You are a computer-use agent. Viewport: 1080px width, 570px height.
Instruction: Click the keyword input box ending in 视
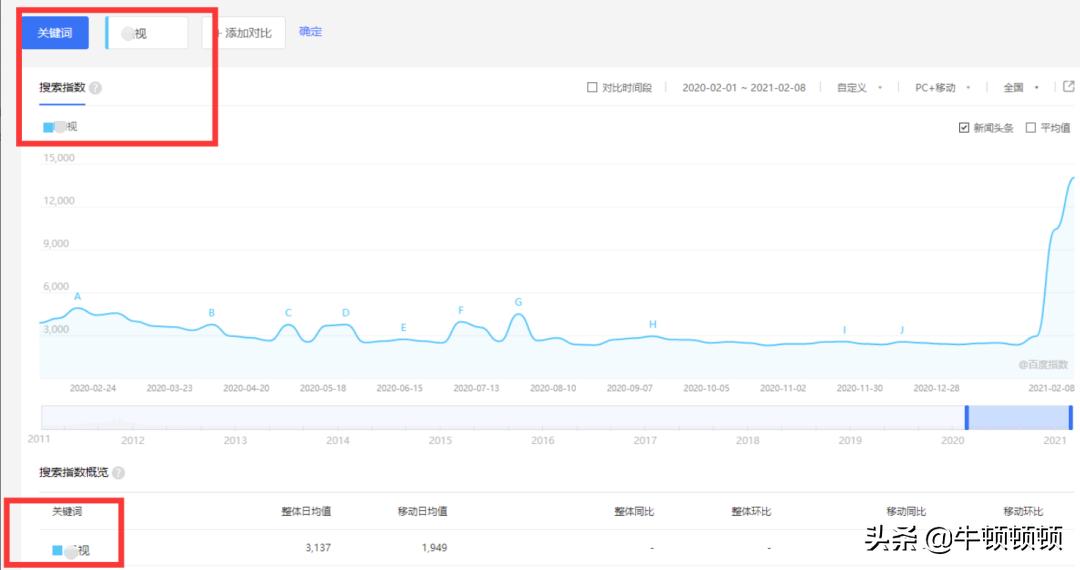147,33
